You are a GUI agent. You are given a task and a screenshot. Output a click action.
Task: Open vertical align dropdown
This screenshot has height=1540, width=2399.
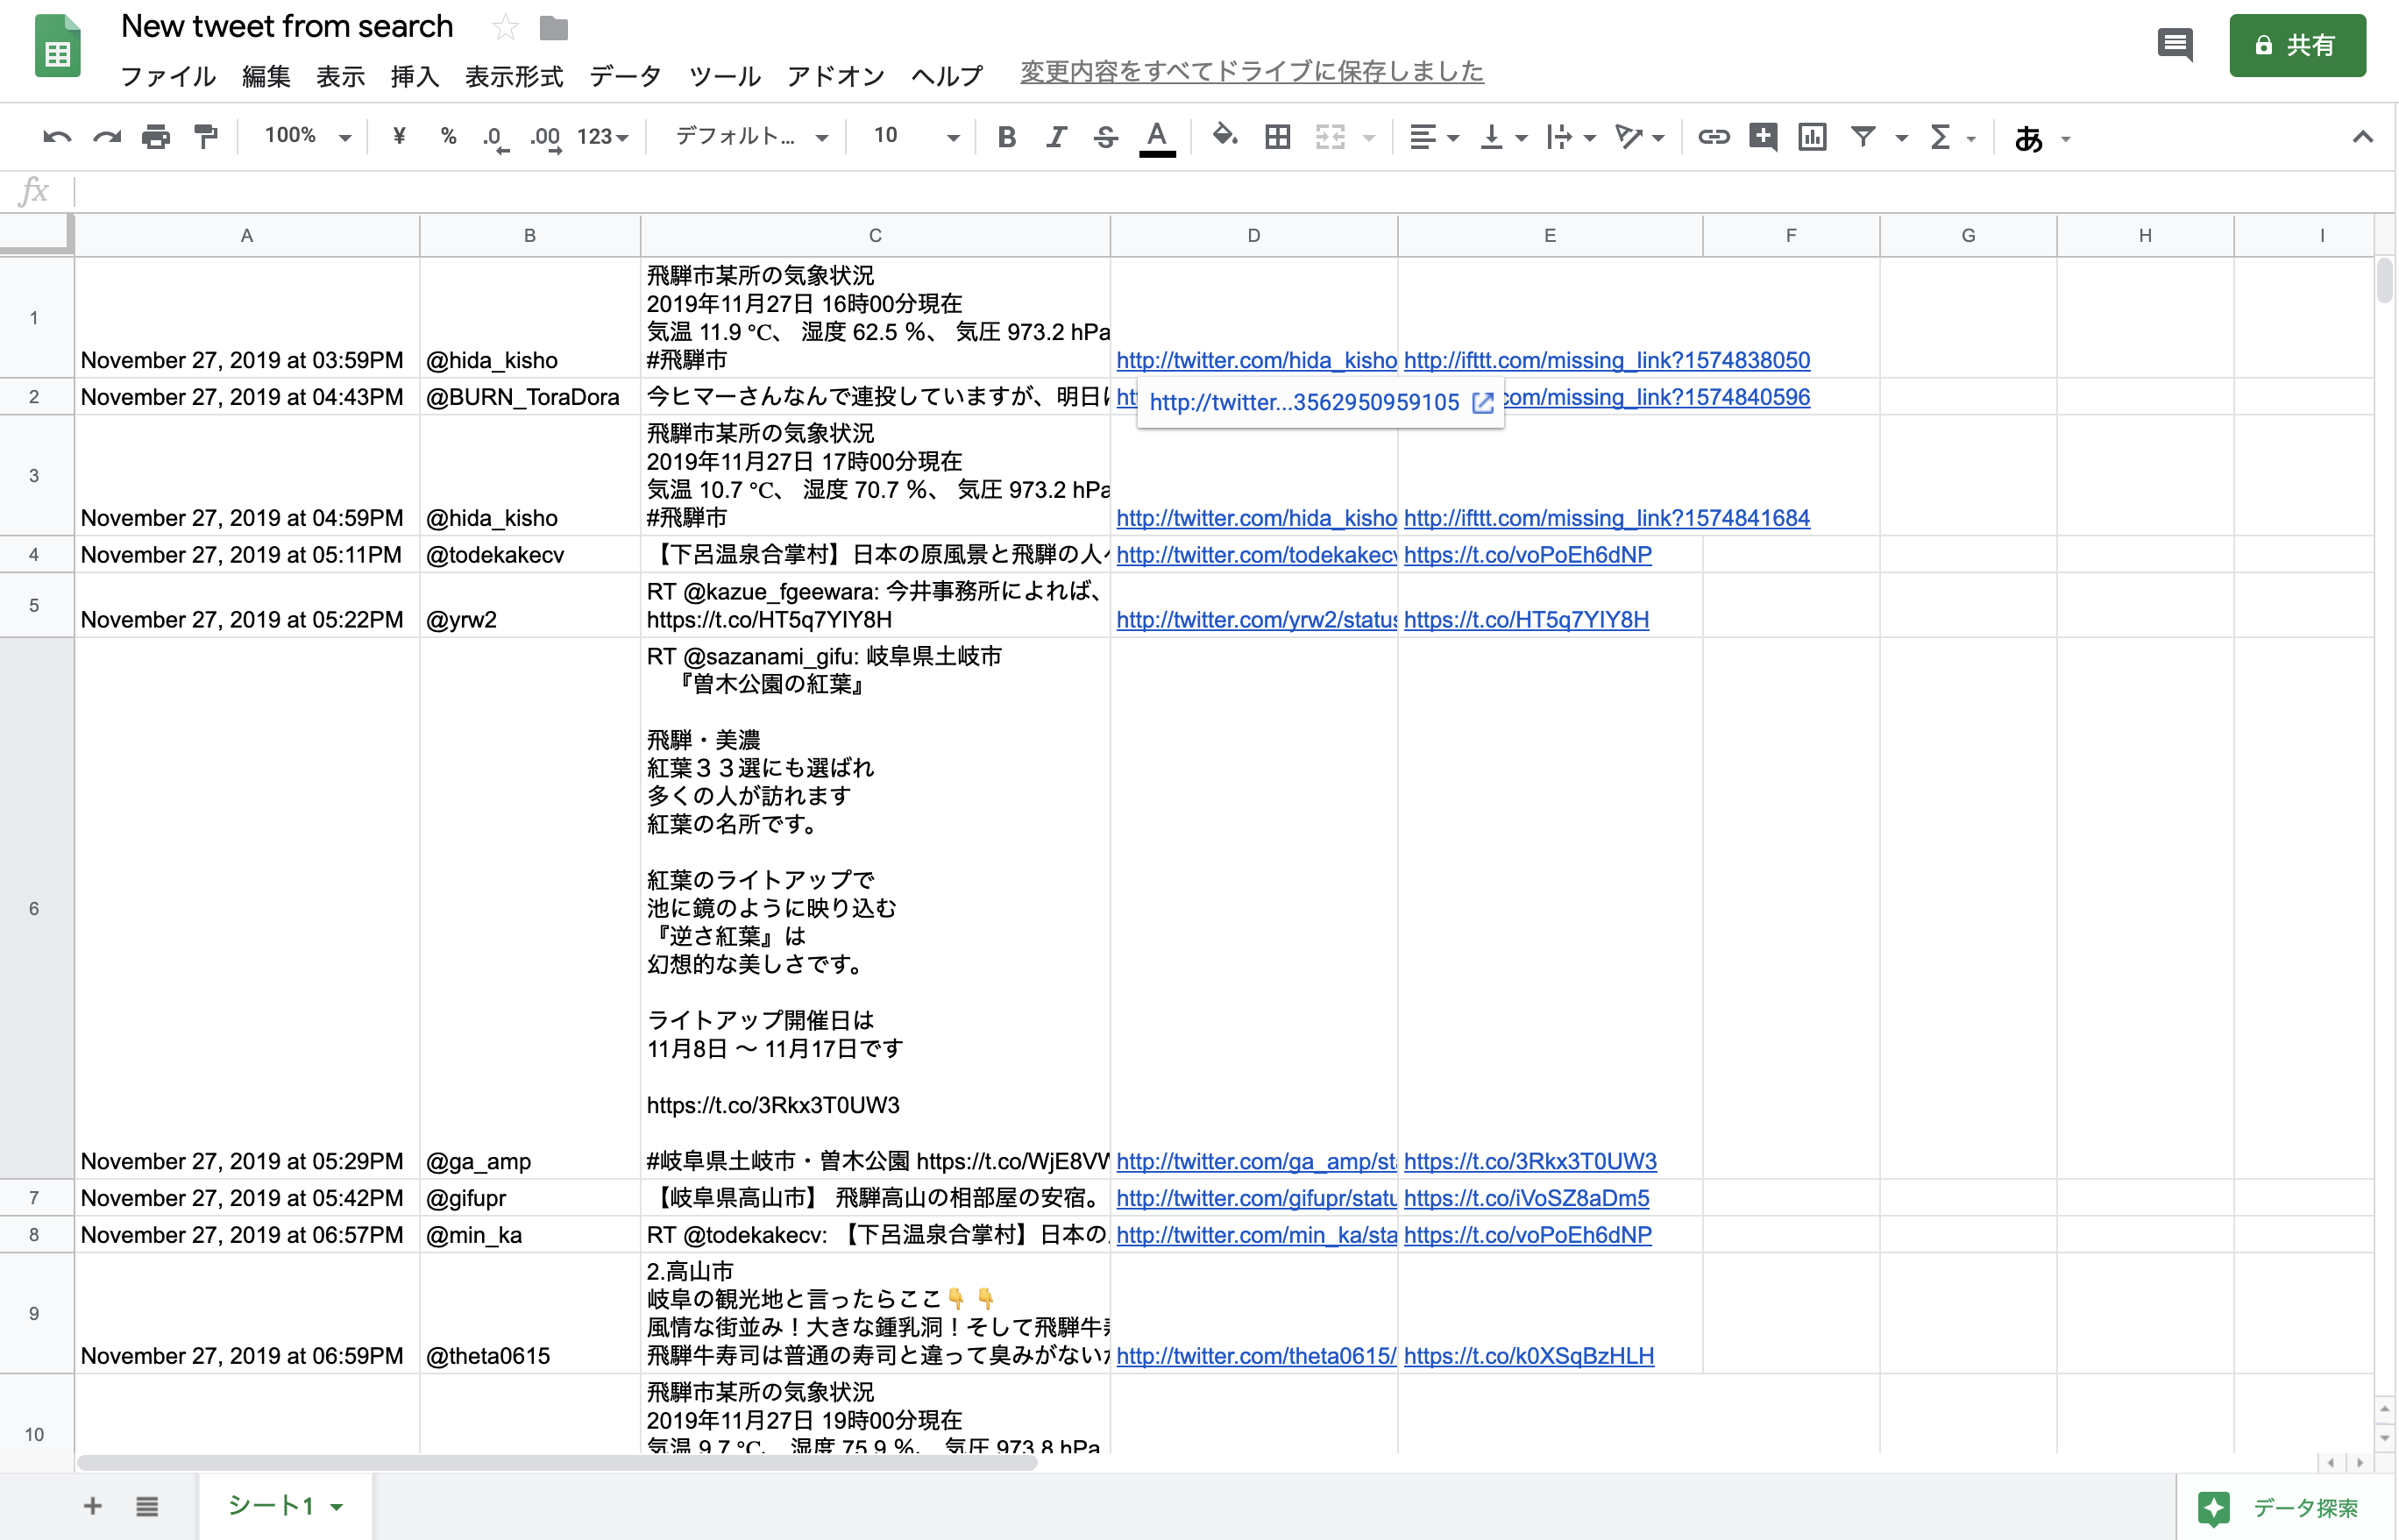(x=1503, y=137)
